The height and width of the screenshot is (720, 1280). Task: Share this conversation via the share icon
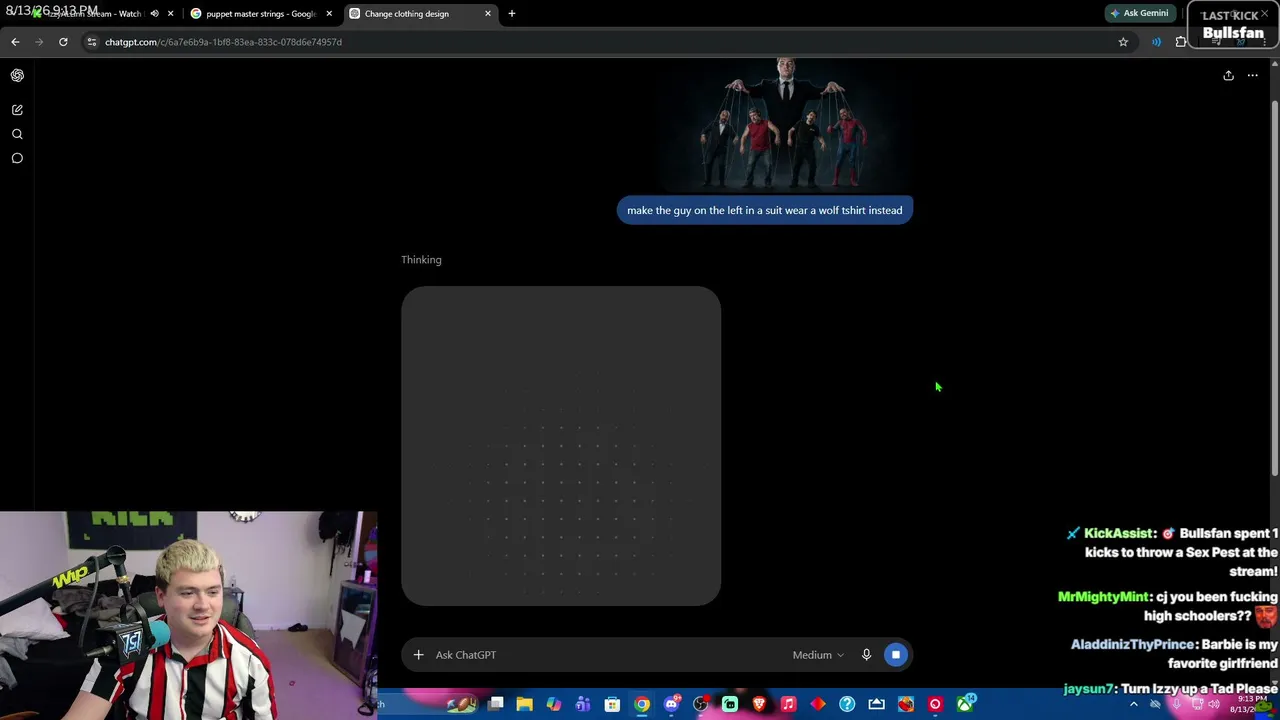click(x=1228, y=75)
